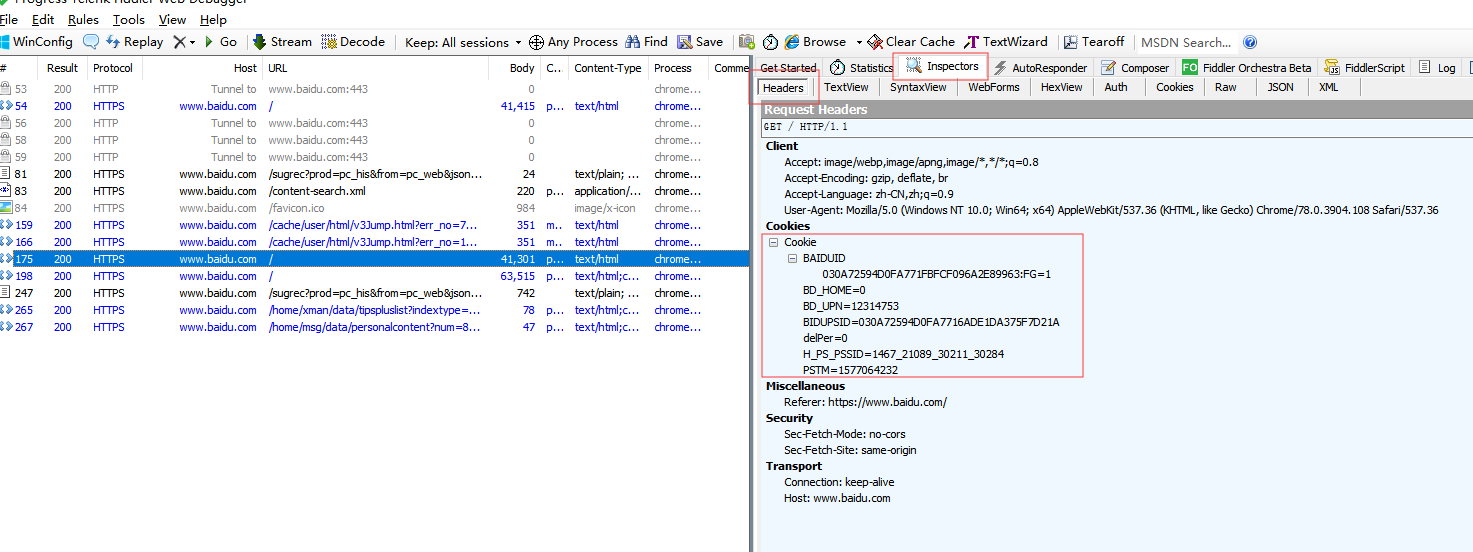
Task: Click the Referer header line
Action: tap(865, 402)
